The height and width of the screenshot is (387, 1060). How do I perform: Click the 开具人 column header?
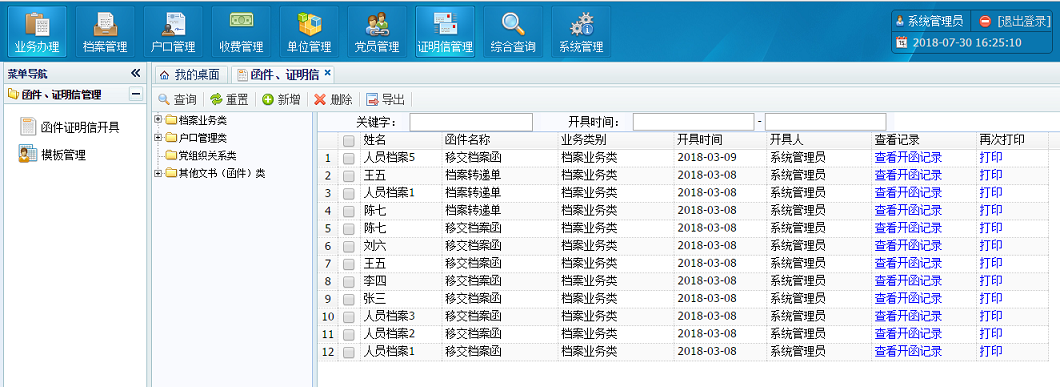pos(819,140)
